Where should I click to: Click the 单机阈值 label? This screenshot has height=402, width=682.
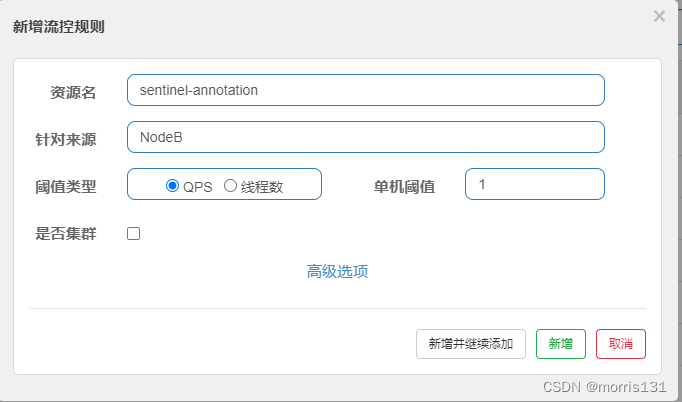coord(404,186)
